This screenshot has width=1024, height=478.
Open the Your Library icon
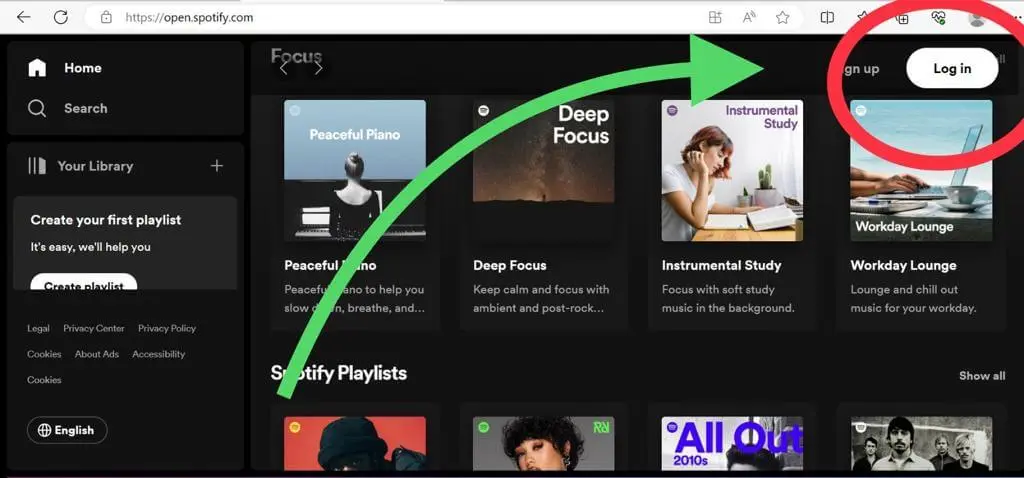[x=37, y=166]
